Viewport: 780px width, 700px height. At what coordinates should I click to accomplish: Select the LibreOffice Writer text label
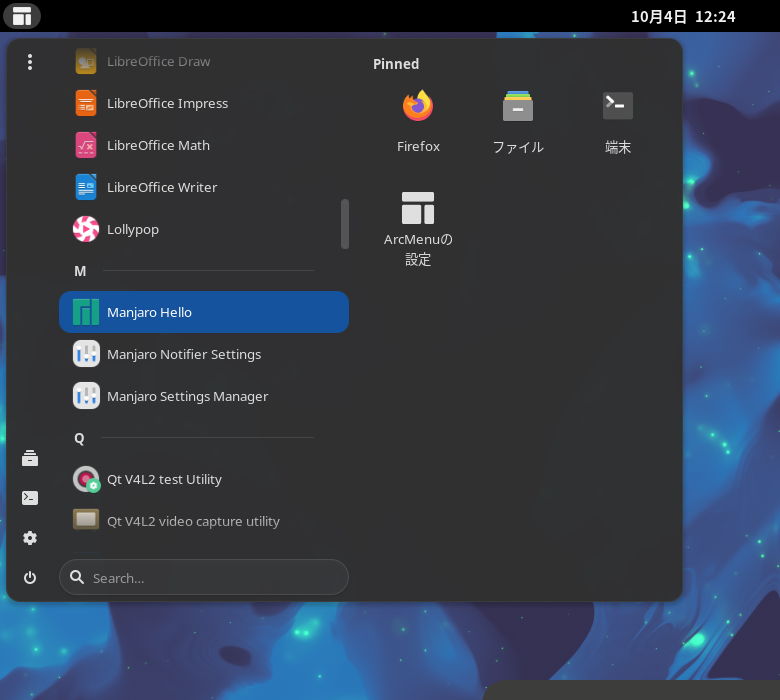[x=162, y=188]
